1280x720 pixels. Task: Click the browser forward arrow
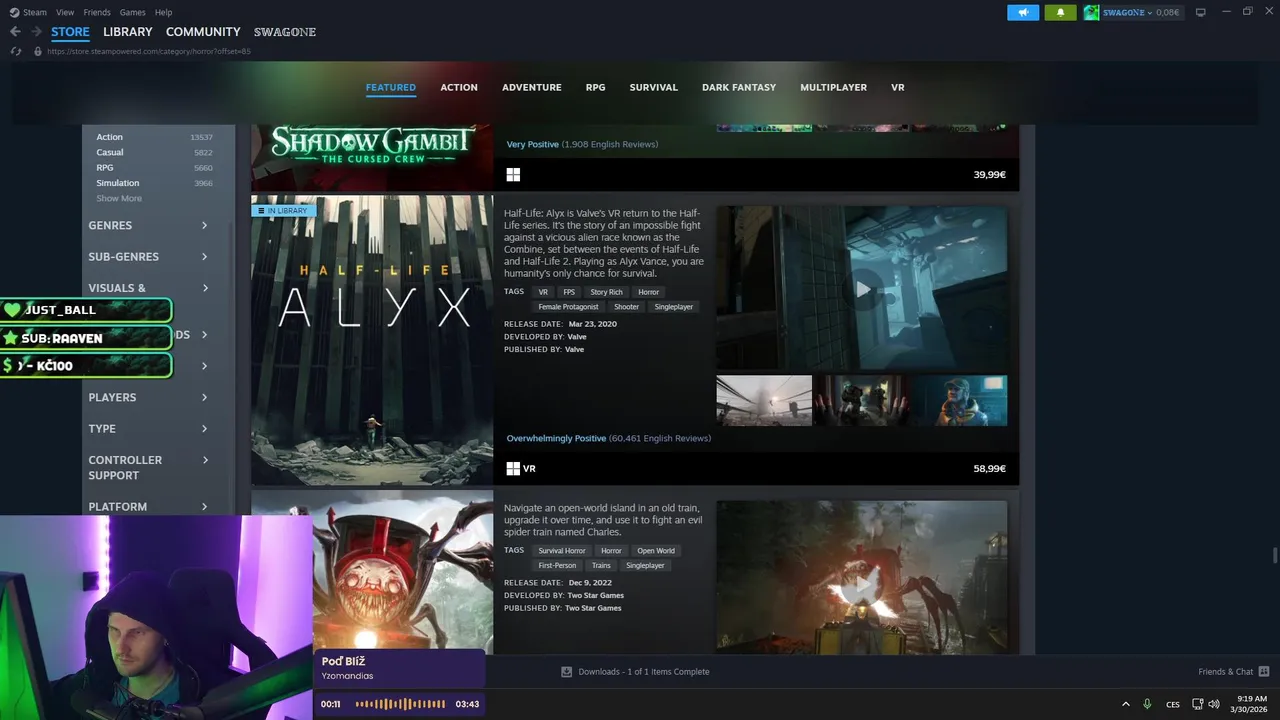(36, 32)
